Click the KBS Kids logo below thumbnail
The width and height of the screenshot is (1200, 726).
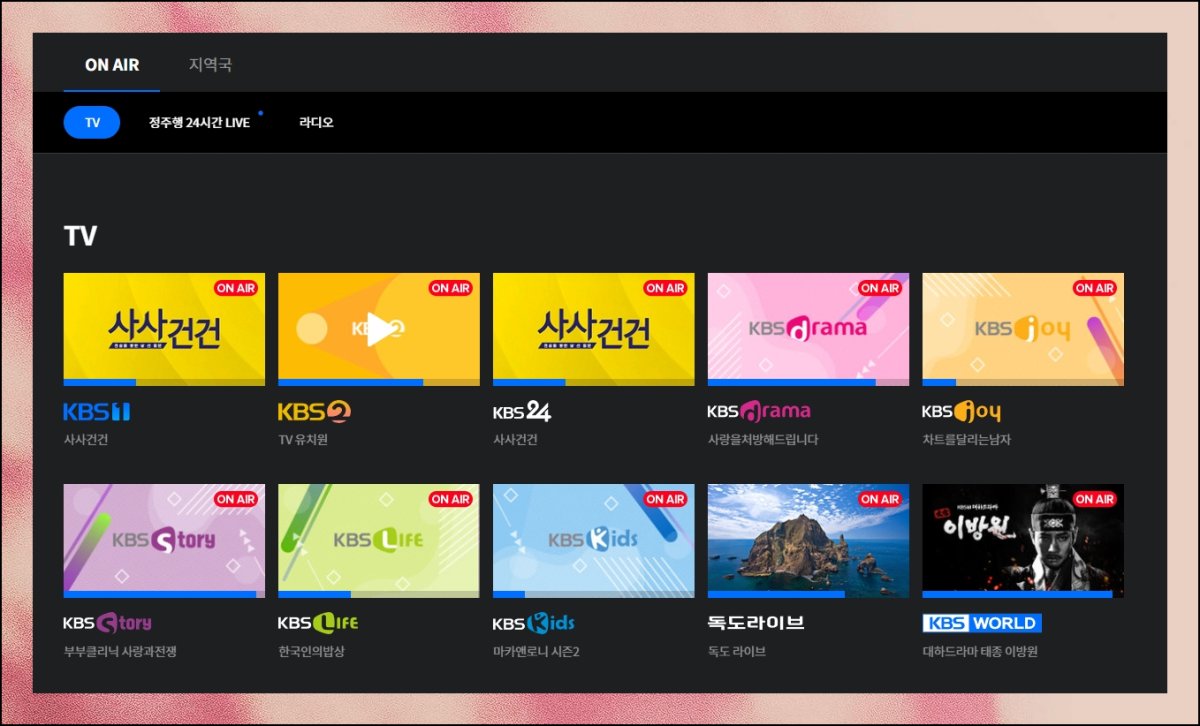tap(534, 623)
